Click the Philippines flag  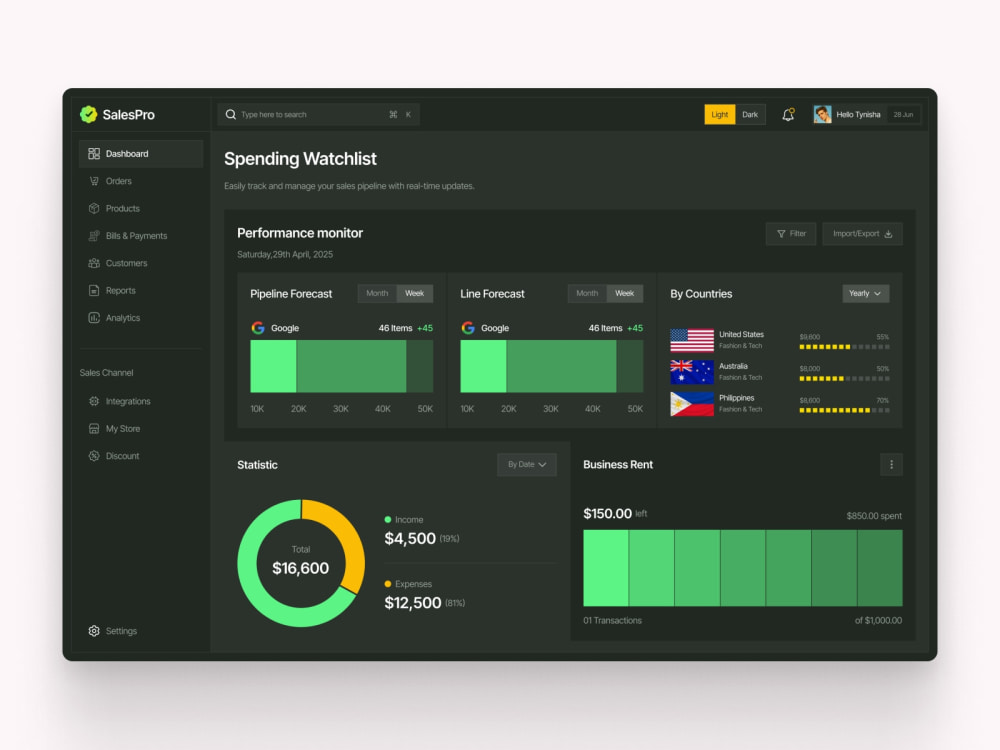(692, 404)
